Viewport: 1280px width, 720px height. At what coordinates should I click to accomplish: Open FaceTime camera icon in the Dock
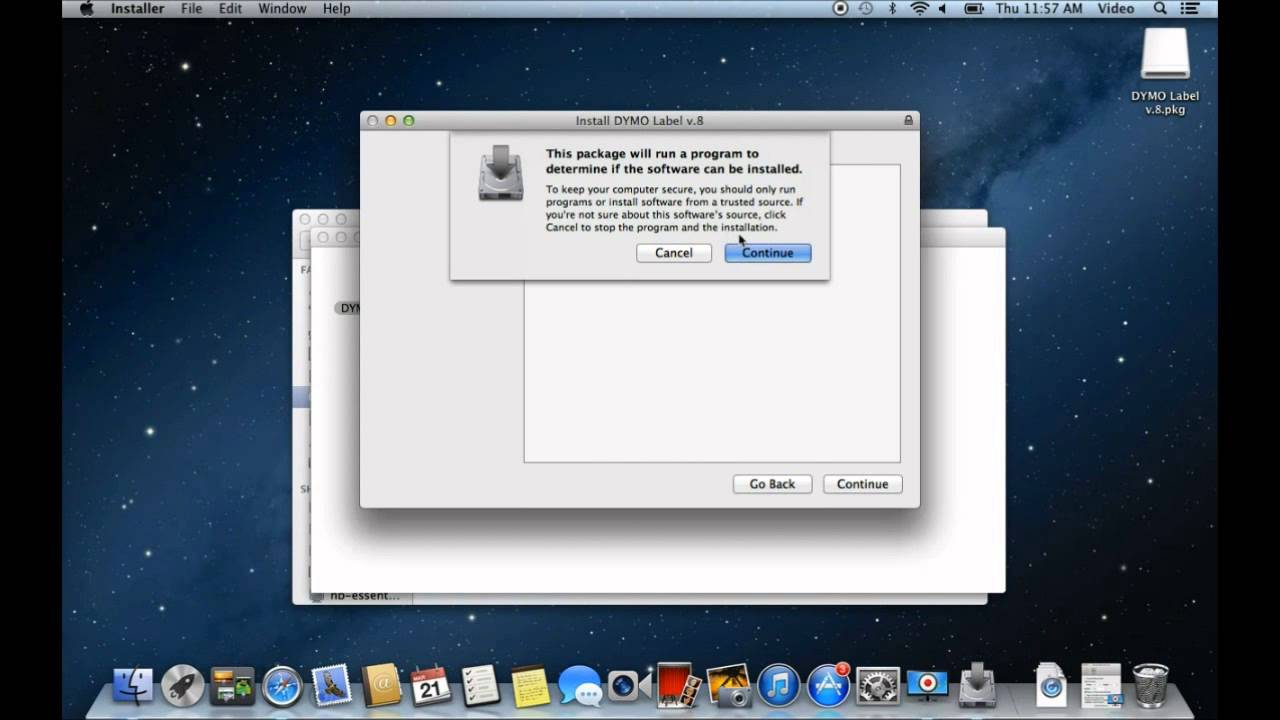[629, 686]
